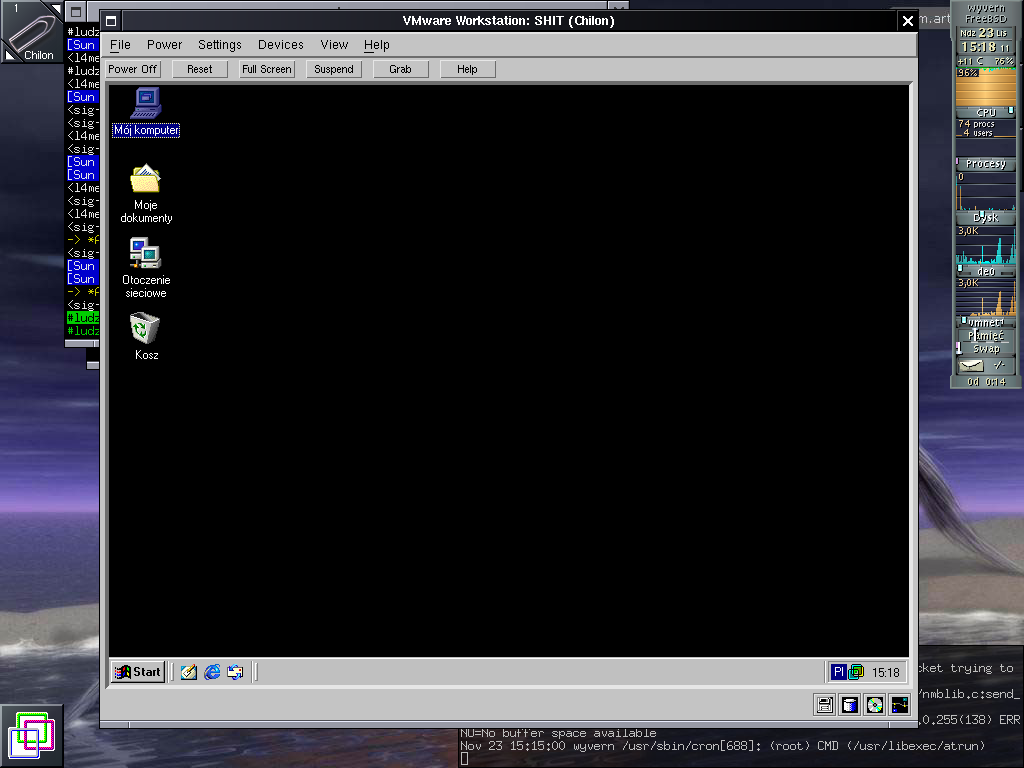Switch VM to Full Screen
Screen dimensions: 1024x768
coord(267,69)
